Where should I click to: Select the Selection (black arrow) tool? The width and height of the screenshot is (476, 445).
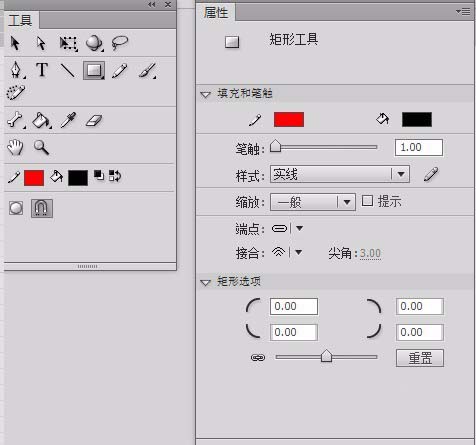[x=15, y=43]
